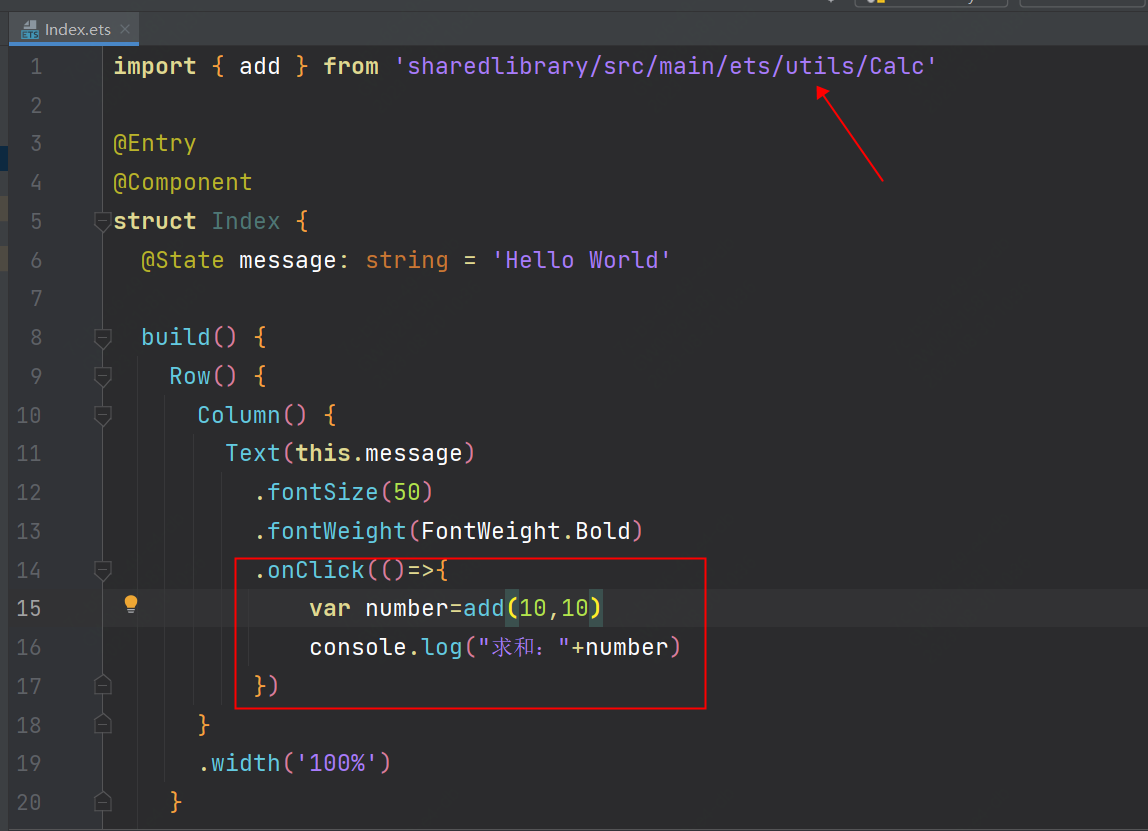Image resolution: width=1148 pixels, height=831 pixels.
Task: Click the fold end marker on line 17
Action: pyautogui.click(x=102, y=685)
